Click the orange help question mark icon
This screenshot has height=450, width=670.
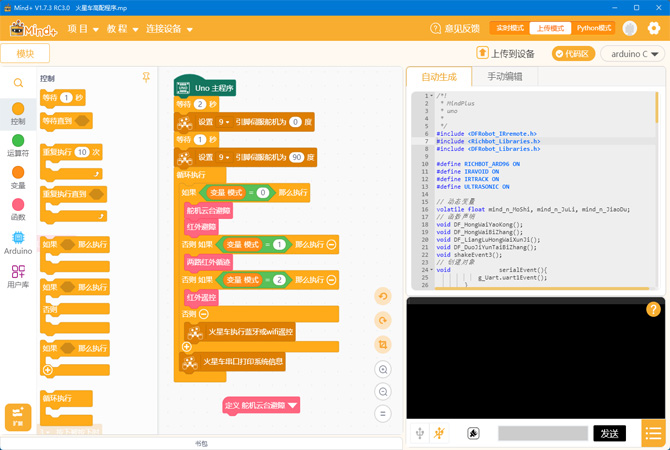coord(653,309)
